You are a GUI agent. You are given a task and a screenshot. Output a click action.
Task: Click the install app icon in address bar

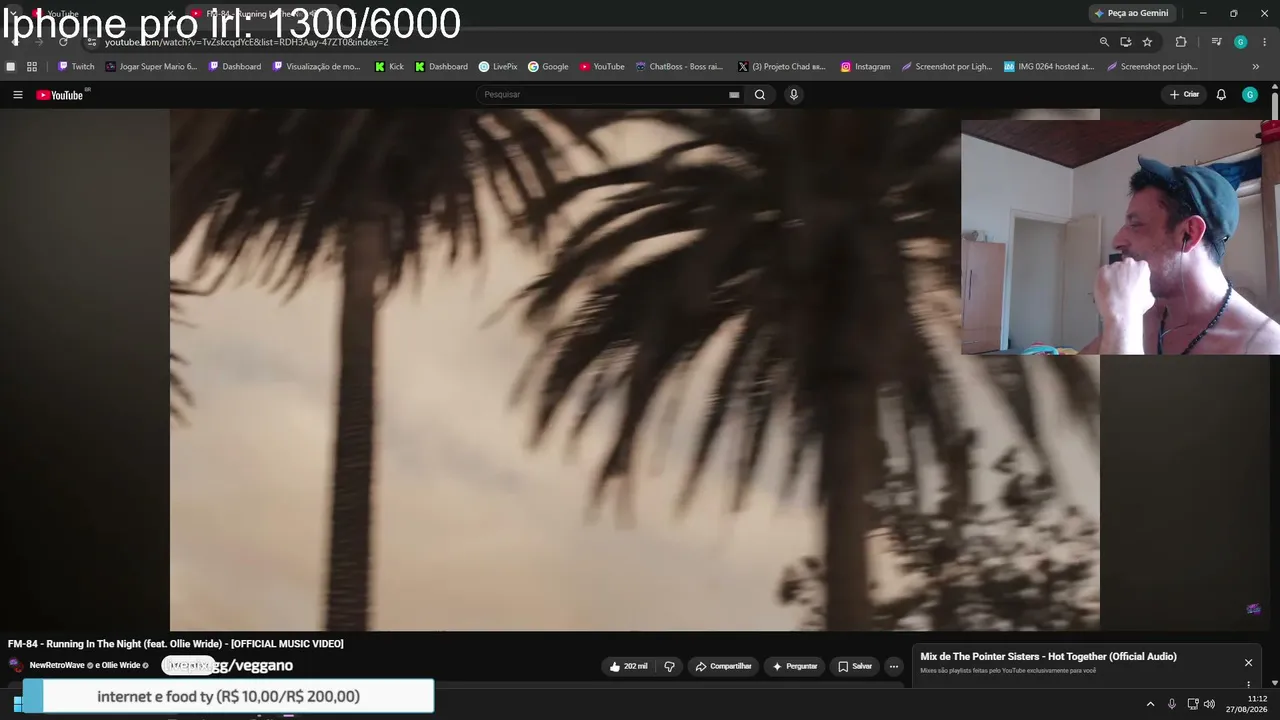[1126, 42]
